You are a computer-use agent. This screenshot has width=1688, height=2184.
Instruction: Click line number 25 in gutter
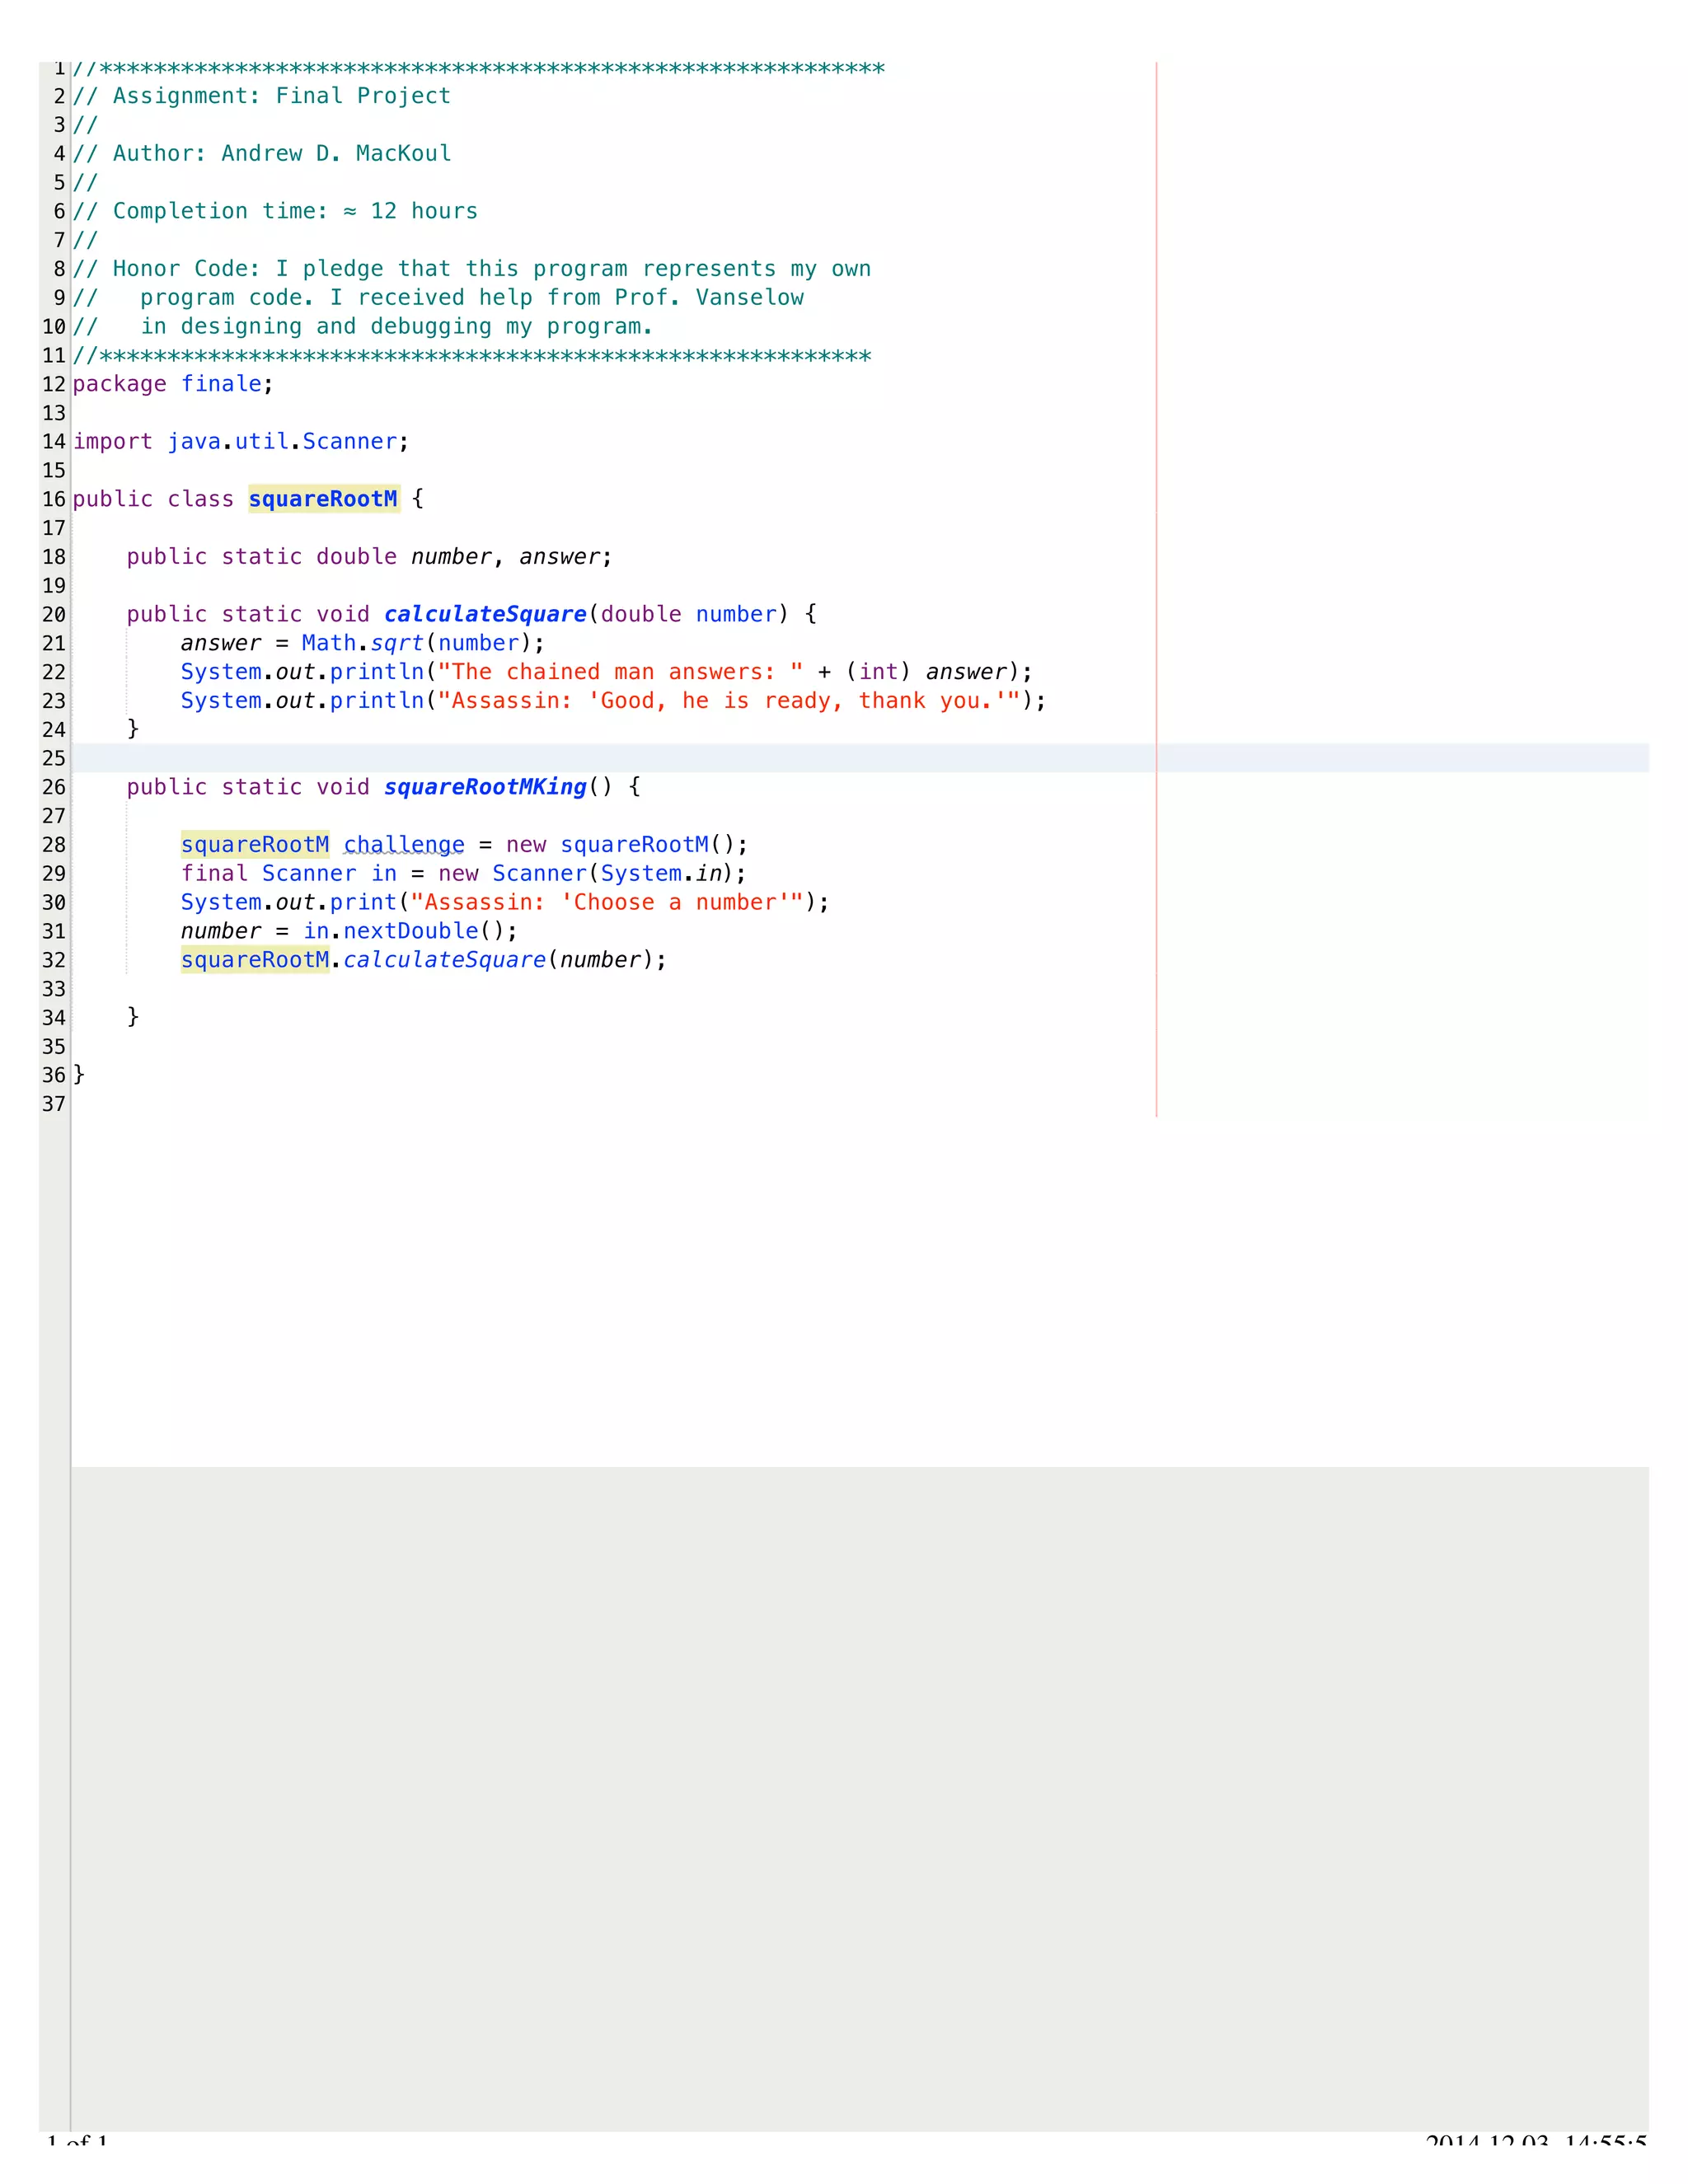(x=54, y=758)
